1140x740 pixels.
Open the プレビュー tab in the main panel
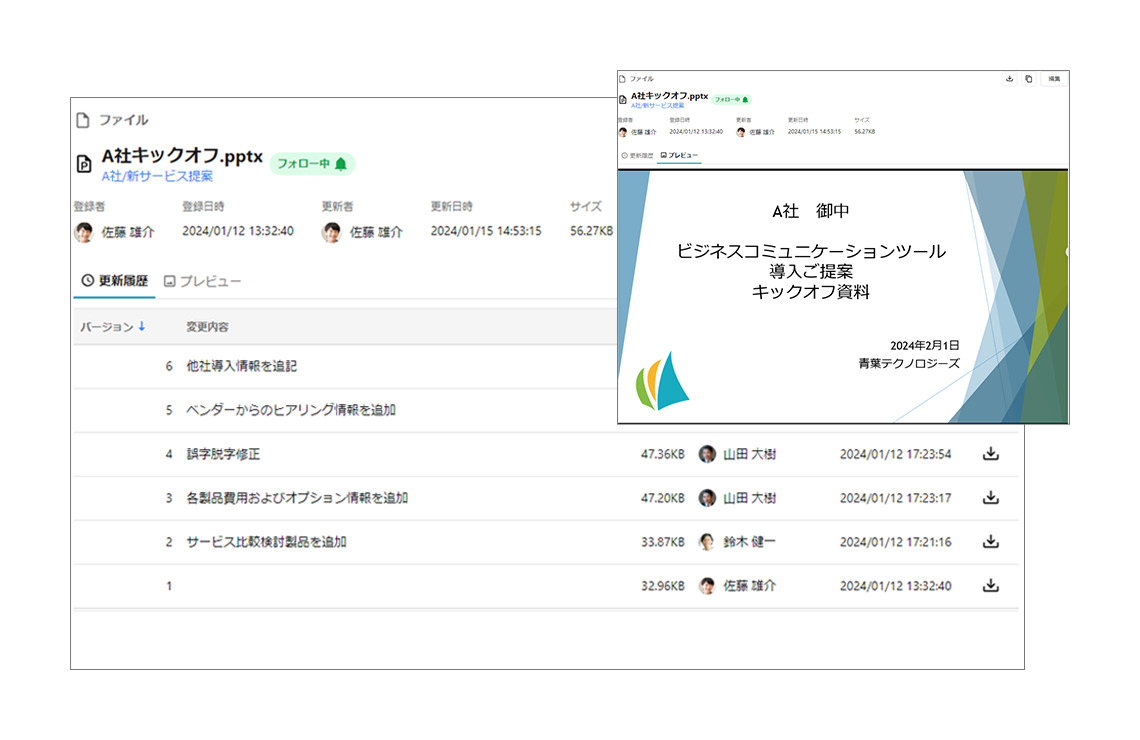pyautogui.click(x=202, y=281)
